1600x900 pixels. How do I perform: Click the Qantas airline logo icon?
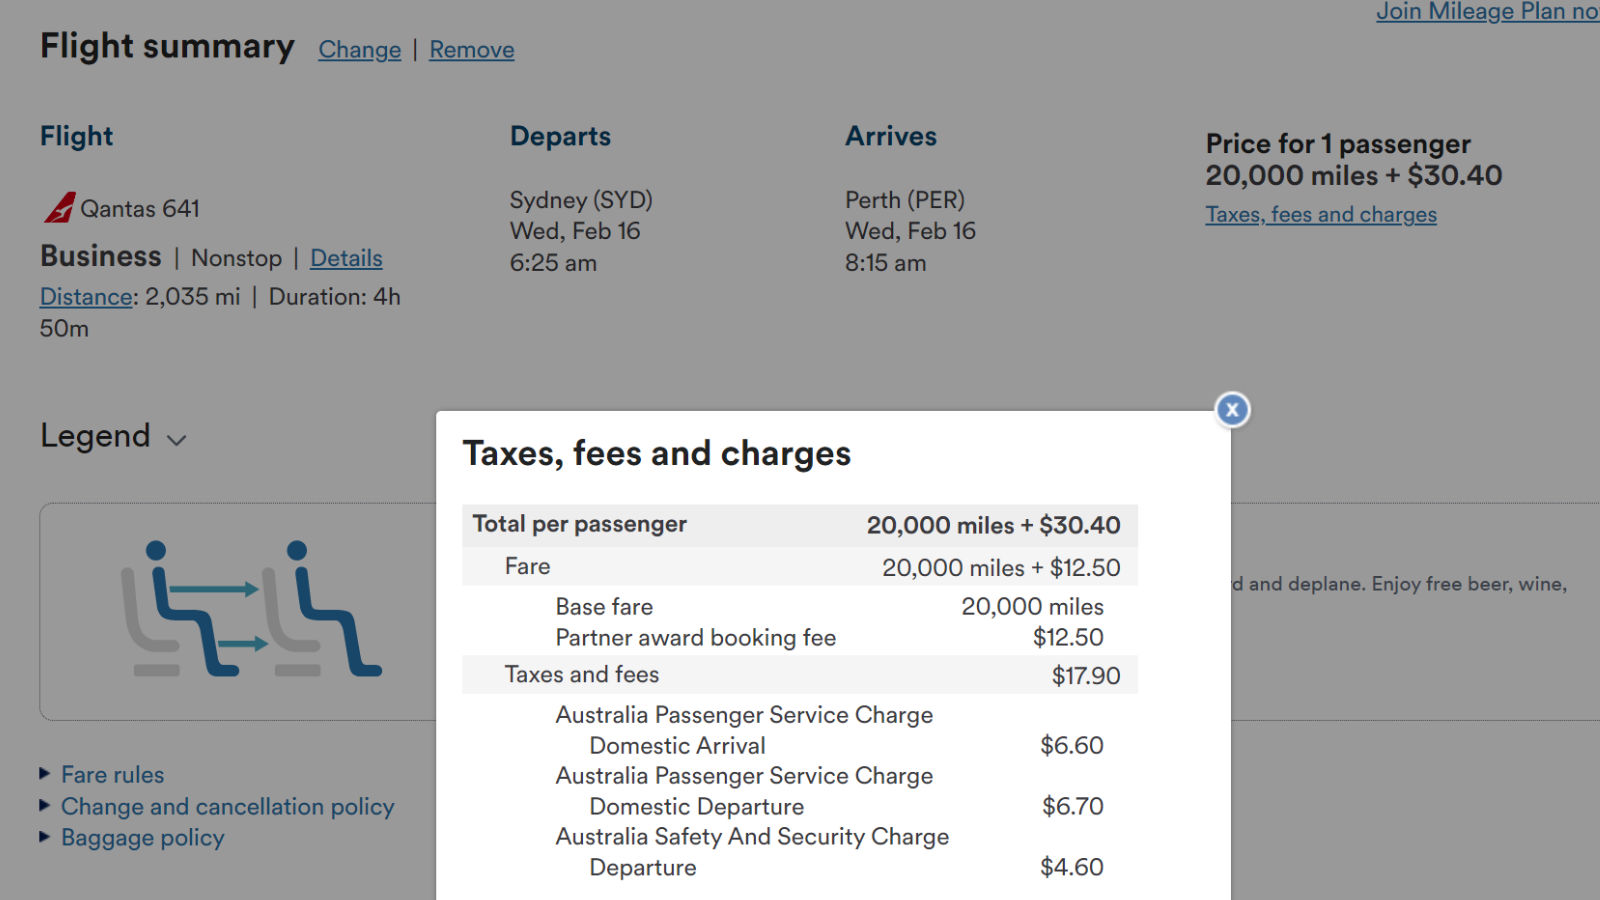[x=59, y=208]
